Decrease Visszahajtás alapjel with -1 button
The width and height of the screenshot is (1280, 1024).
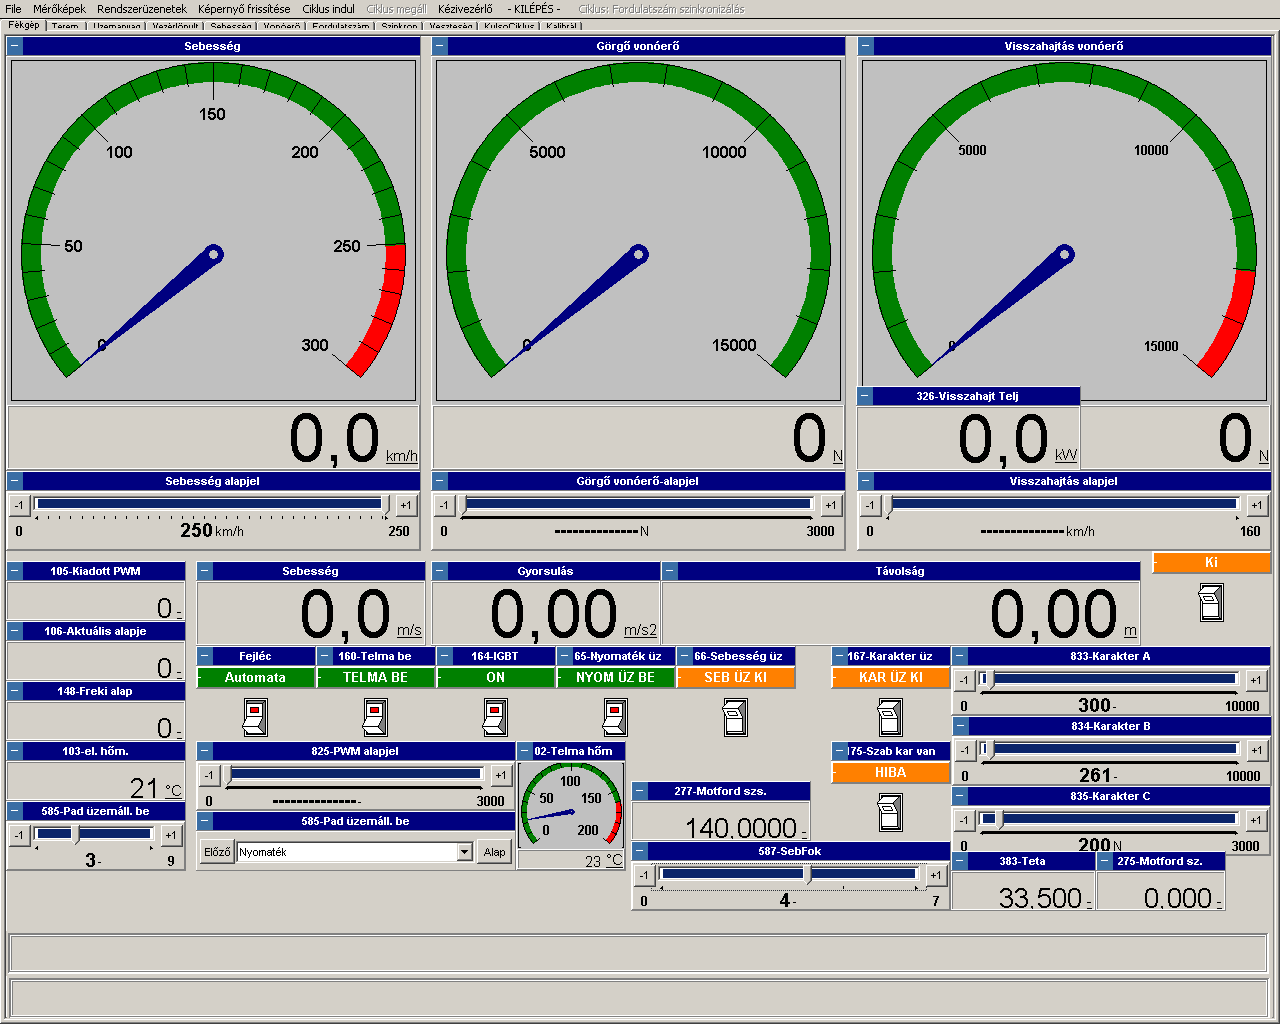[869, 505]
